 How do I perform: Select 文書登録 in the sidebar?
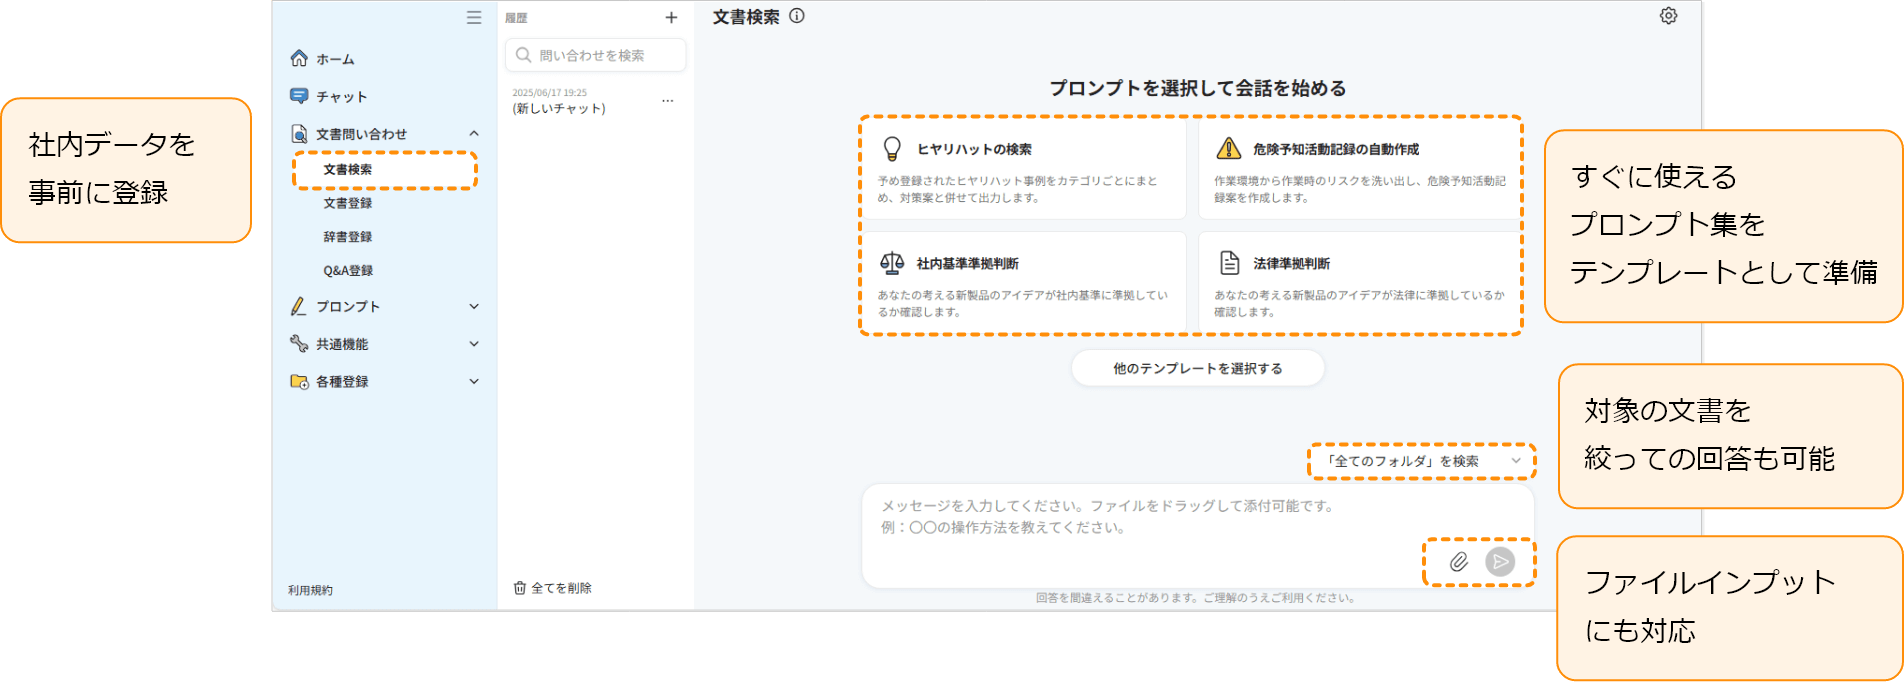pyautogui.click(x=347, y=203)
